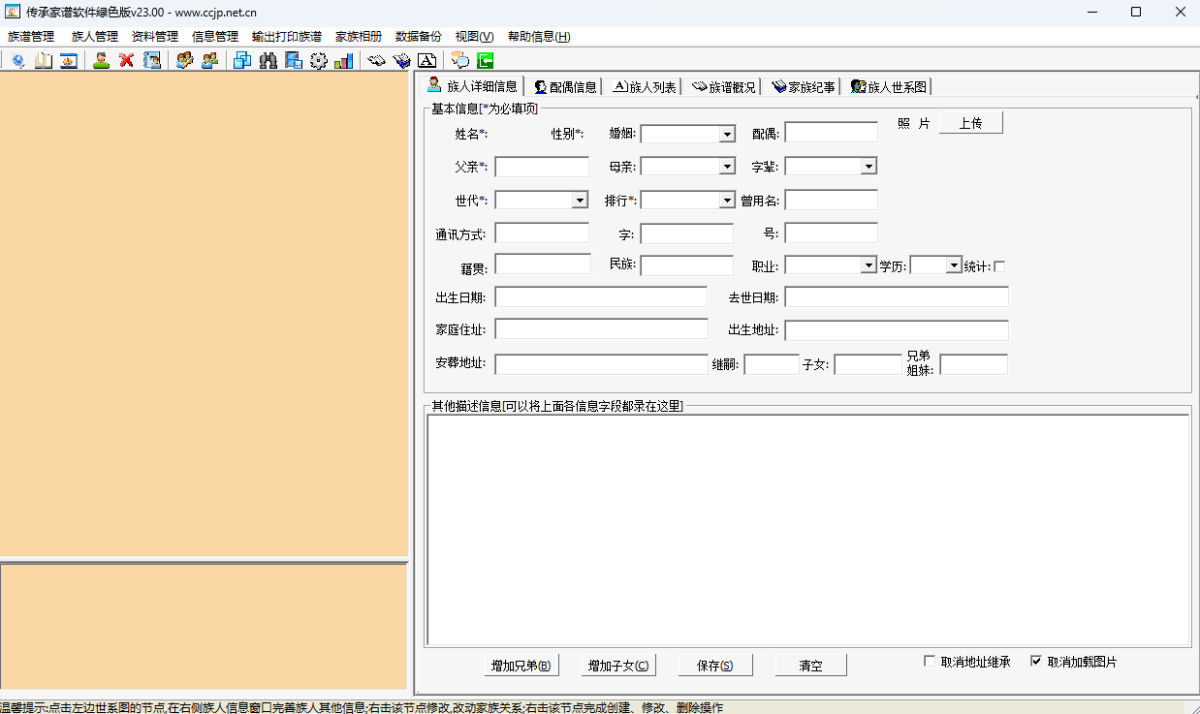Expand the 婚姻 dropdown list

[727, 134]
